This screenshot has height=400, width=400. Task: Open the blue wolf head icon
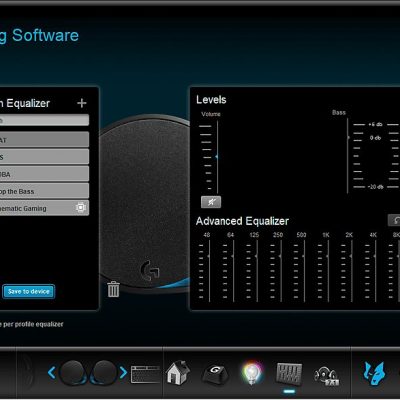(374, 373)
